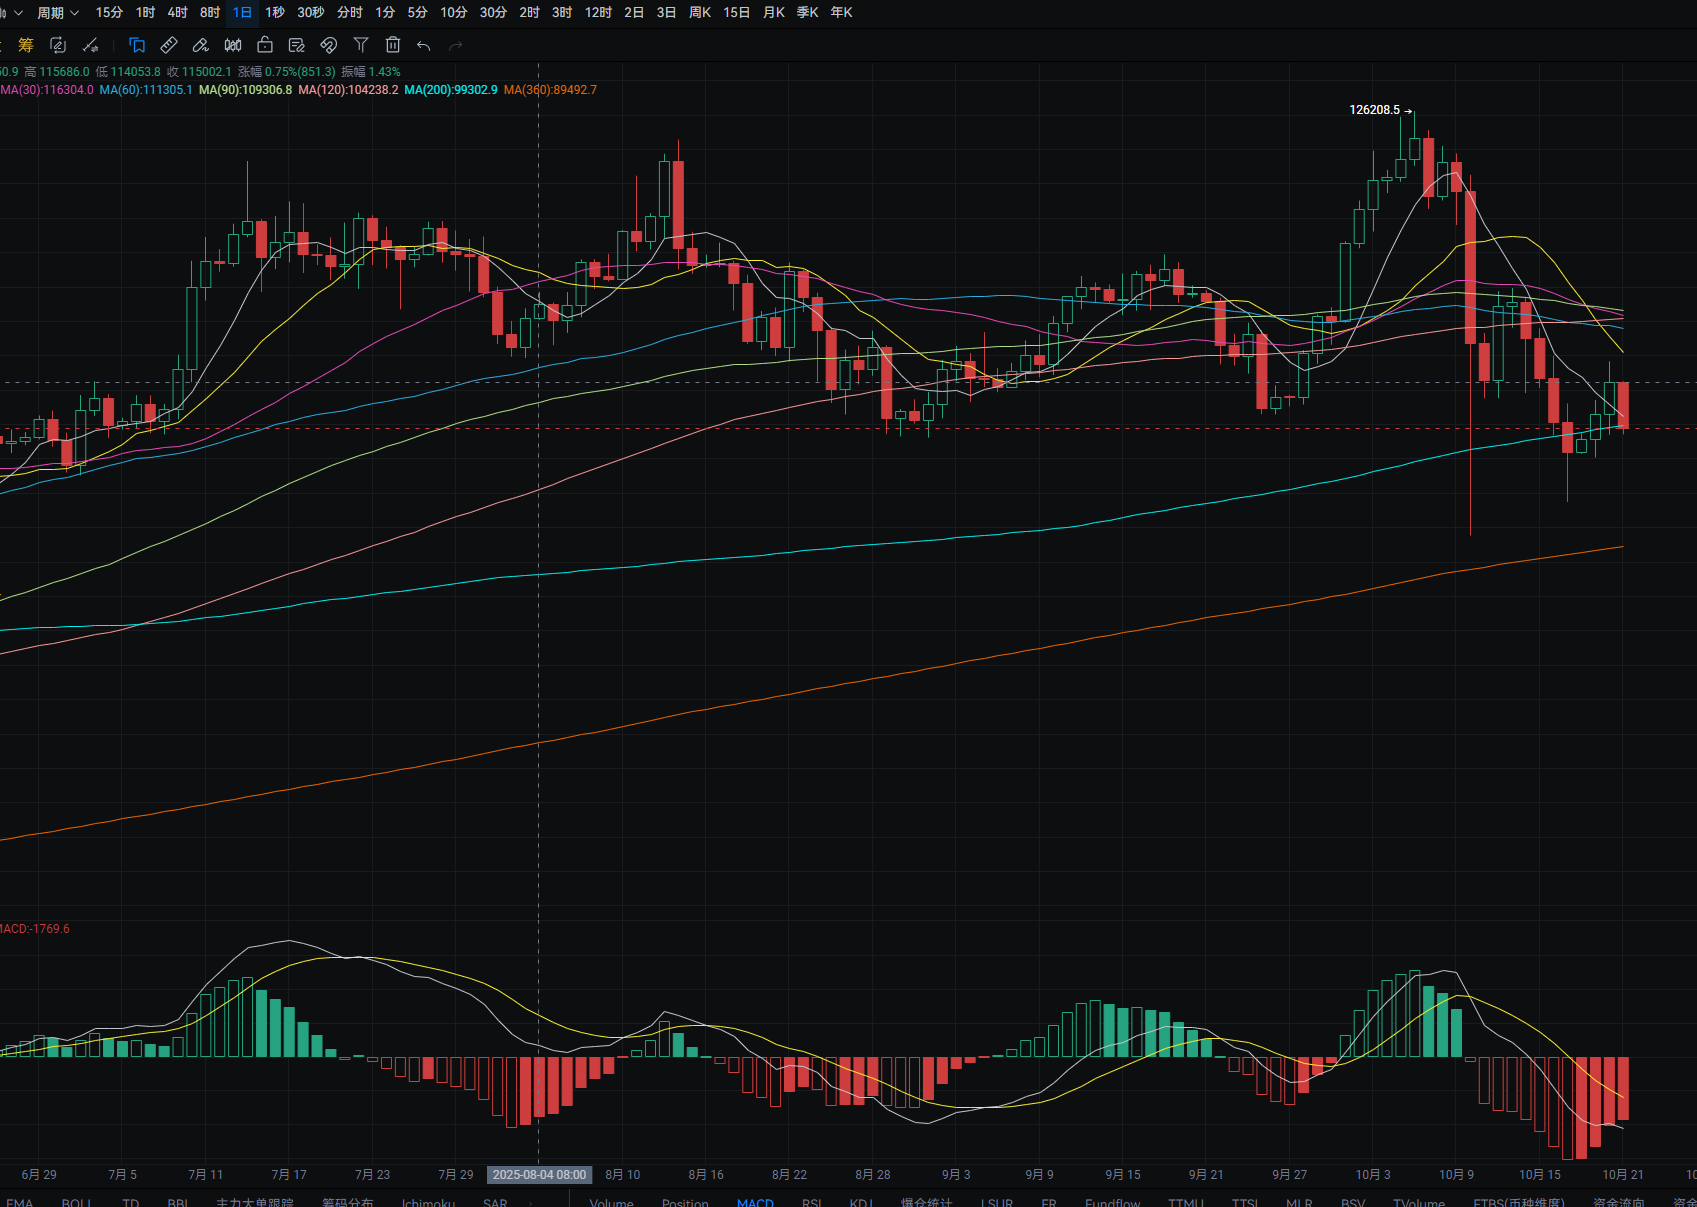Screen dimensions: 1697x1207
Task: Click the 126208.5 high price marker
Action: (x=1374, y=110)
